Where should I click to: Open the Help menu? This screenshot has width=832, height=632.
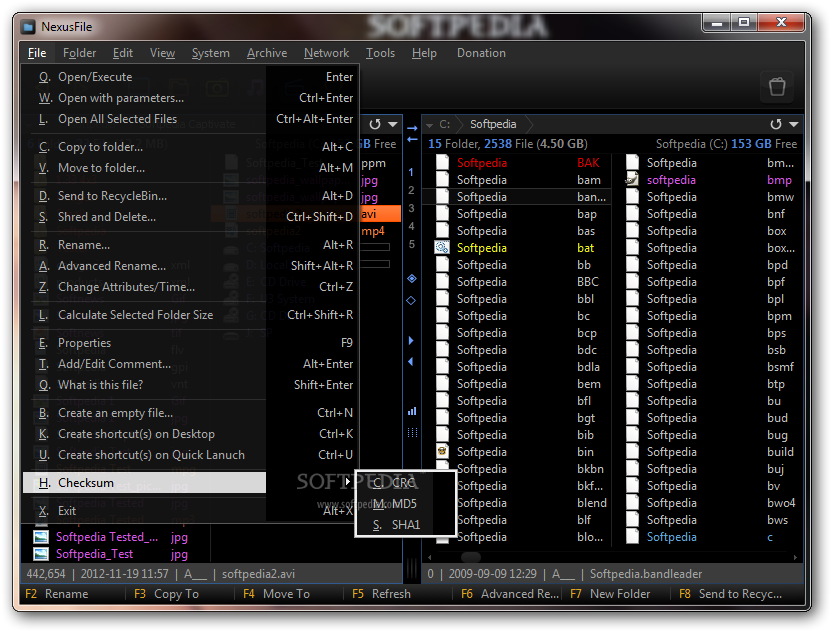click(x=424, y=53)
